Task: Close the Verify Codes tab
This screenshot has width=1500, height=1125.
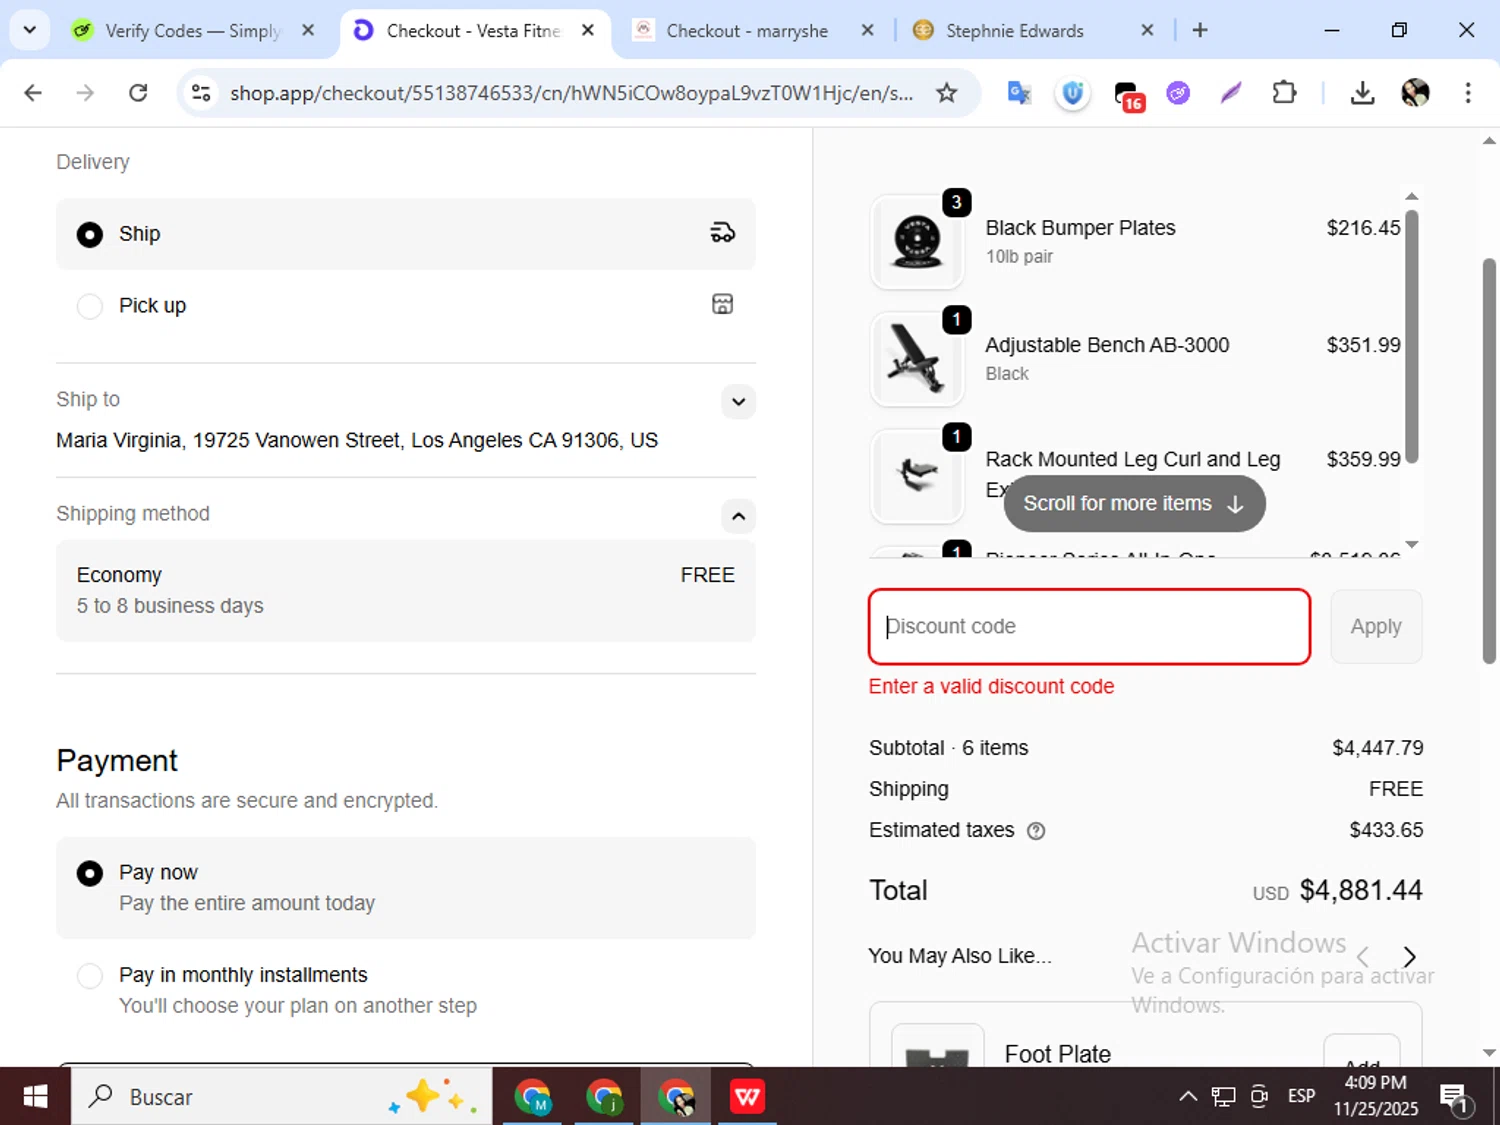Action: (308, 30)
